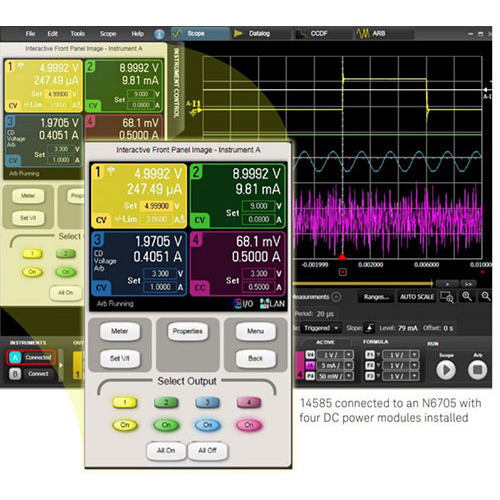Click the zoom out magnifier icon at far right
This screenshot has height=500, width=500.
point(486,297)
